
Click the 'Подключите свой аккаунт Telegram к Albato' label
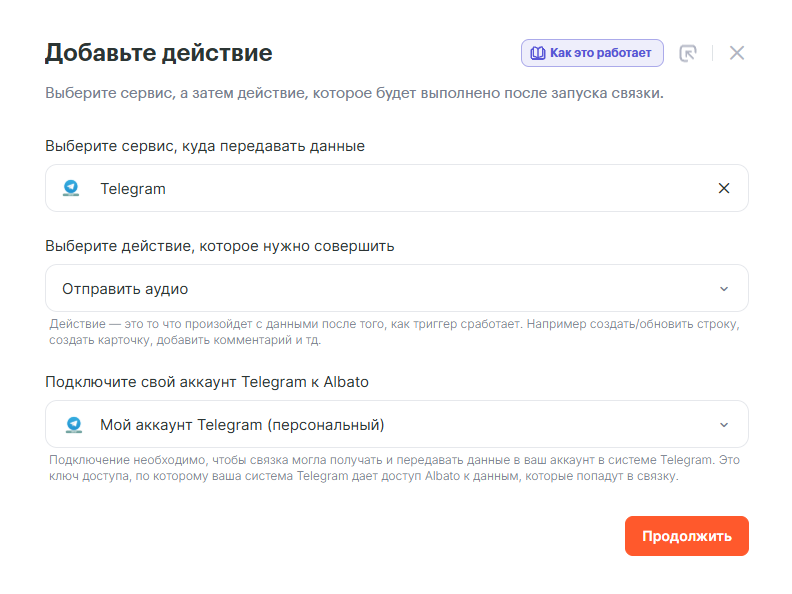tap(213, 382)
